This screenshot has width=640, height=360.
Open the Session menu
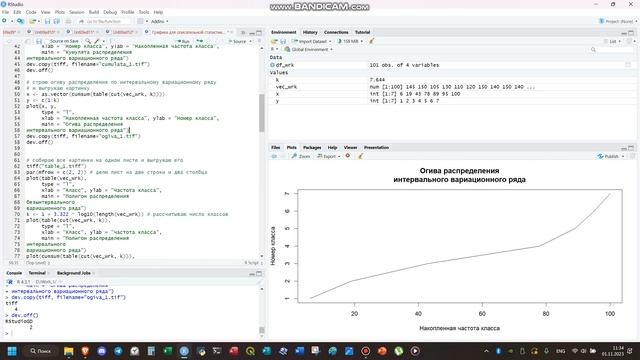click(76, 12)
